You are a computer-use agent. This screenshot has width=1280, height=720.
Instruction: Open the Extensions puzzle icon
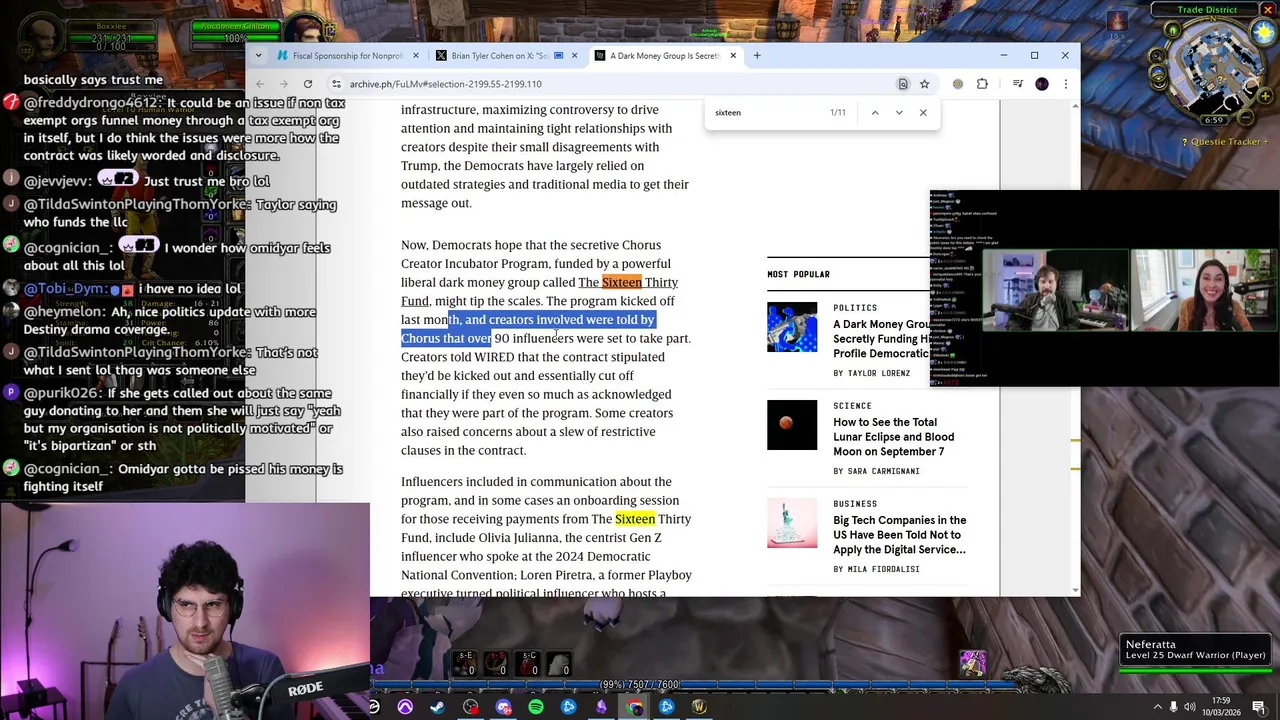(x=982, y=84)
